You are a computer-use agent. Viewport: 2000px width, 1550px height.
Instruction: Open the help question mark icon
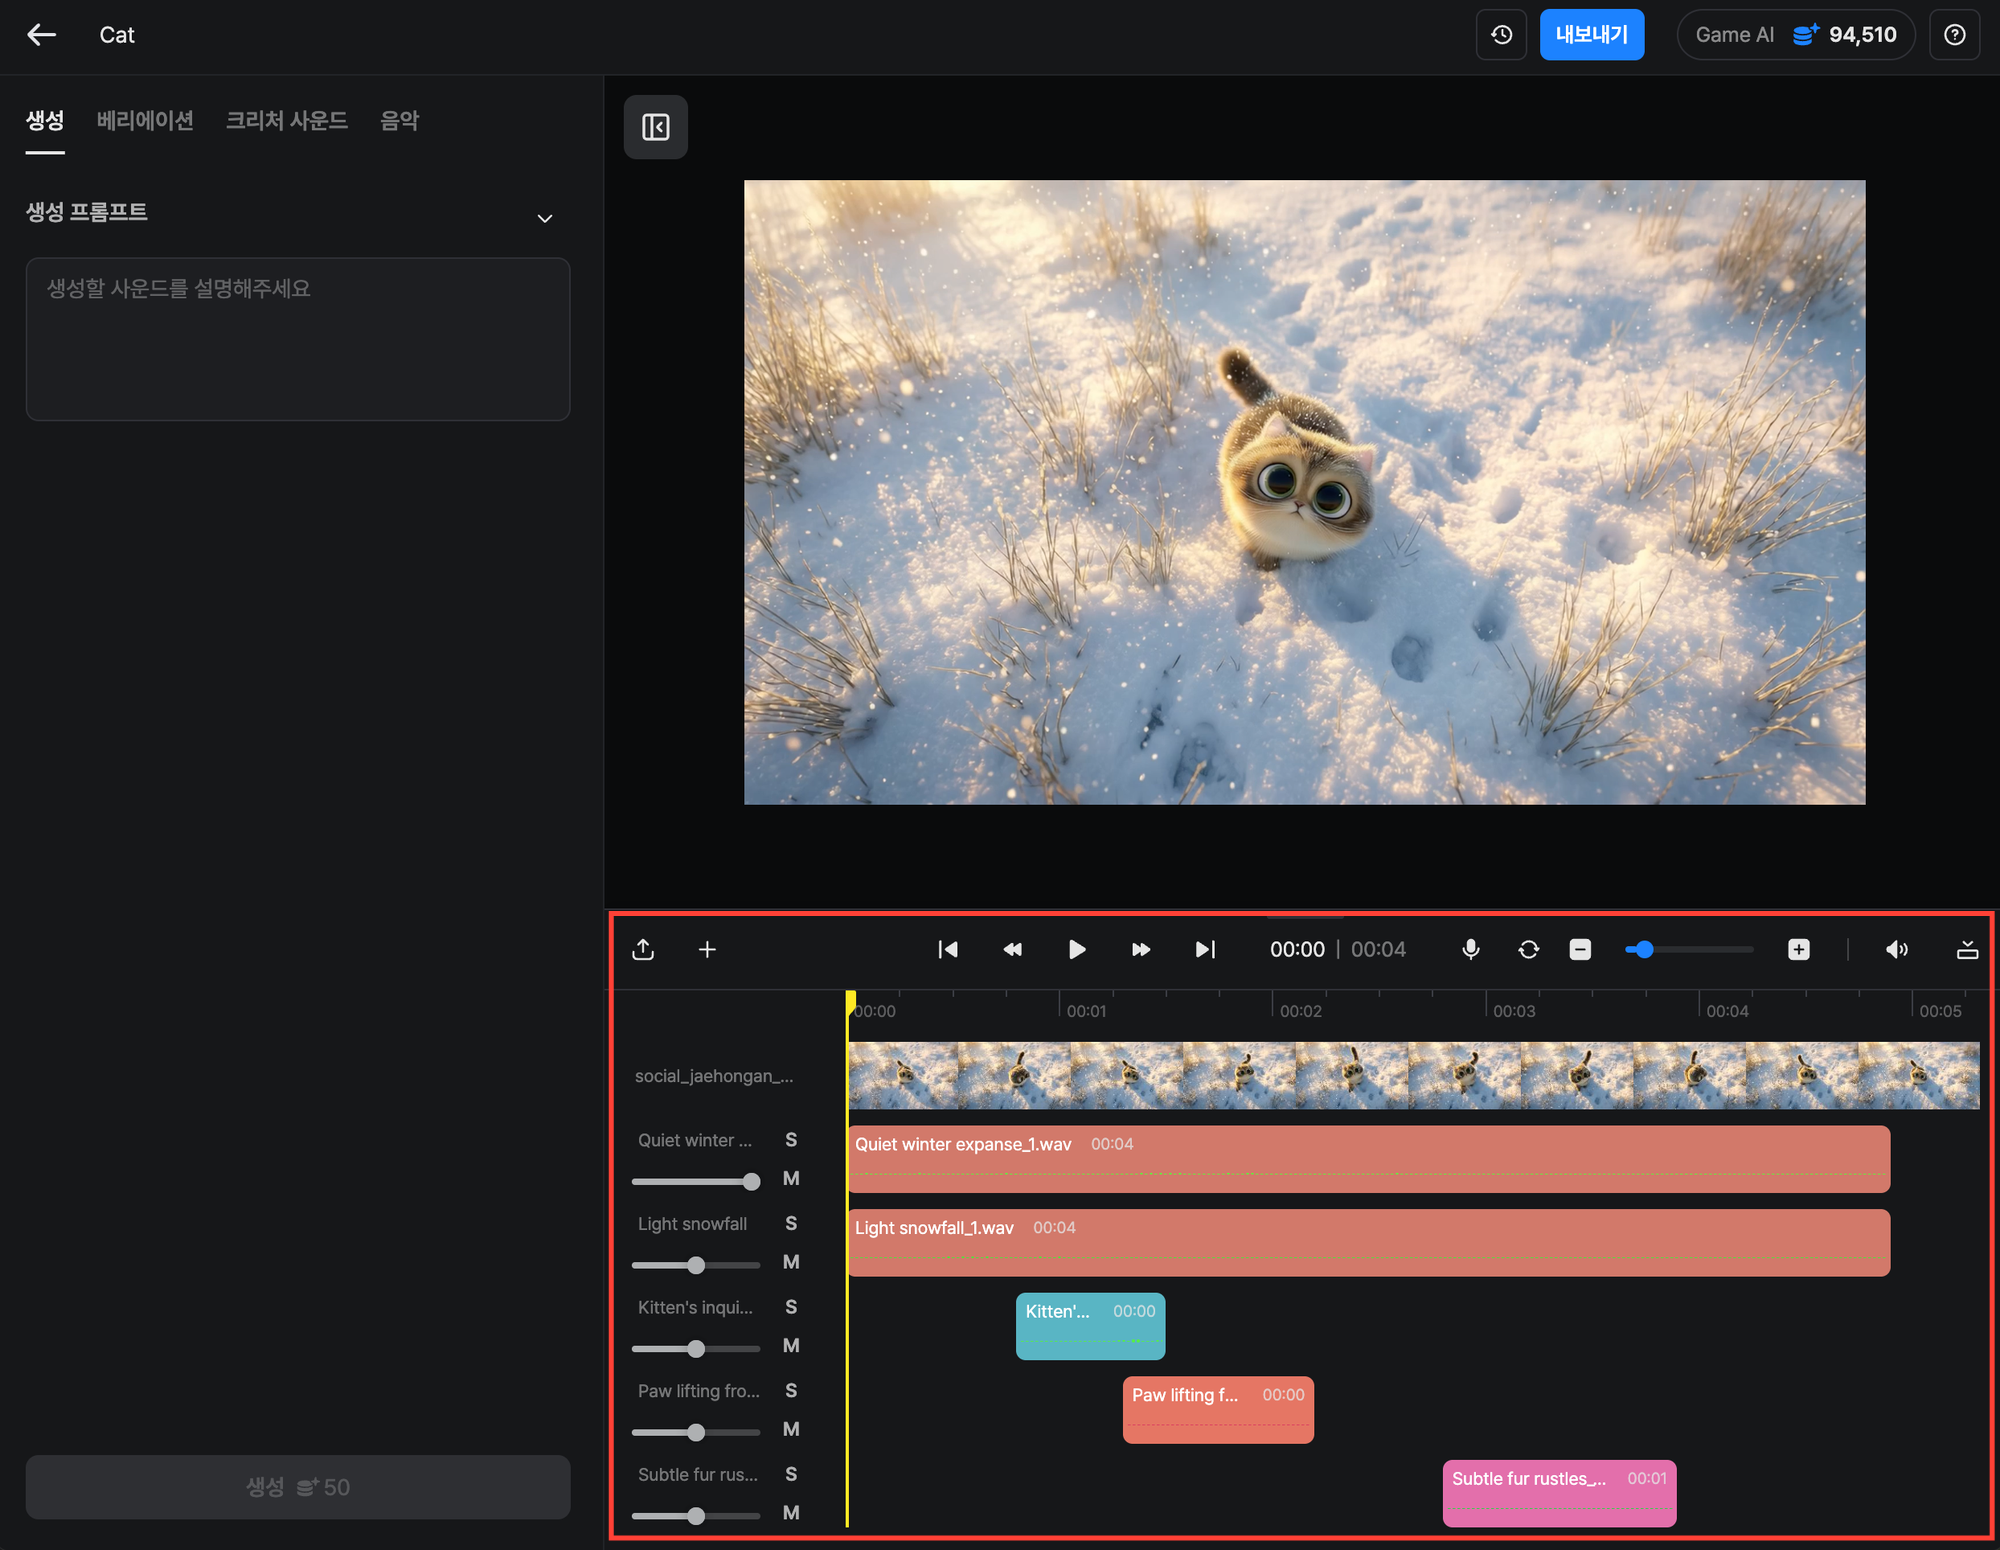coord(1954,35)
